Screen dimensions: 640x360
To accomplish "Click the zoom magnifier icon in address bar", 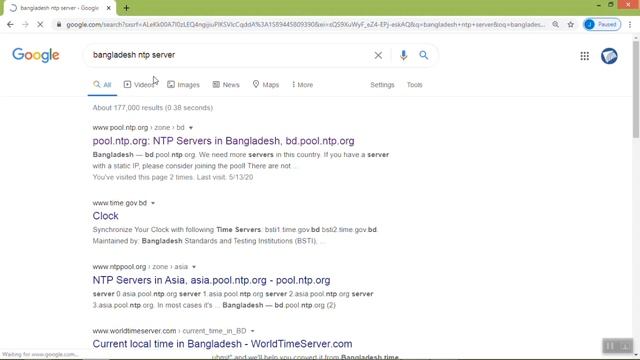I will (556, 24).
